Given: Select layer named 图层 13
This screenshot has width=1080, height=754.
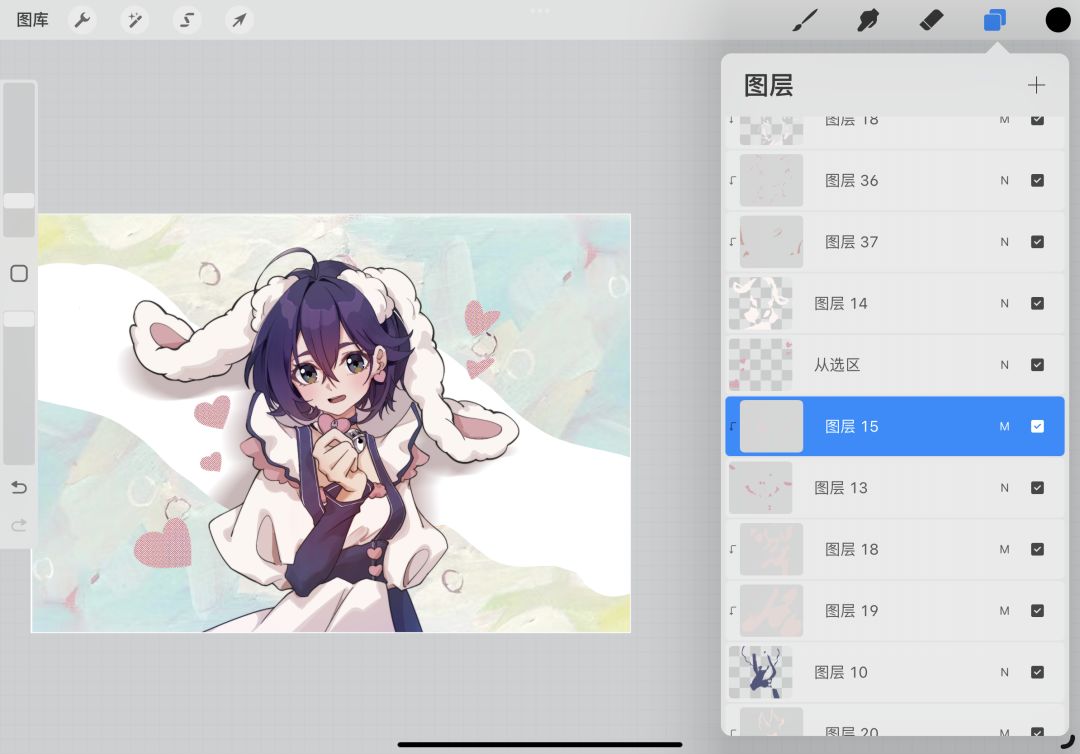Looking at the screenshot, I should coord(840,488).
